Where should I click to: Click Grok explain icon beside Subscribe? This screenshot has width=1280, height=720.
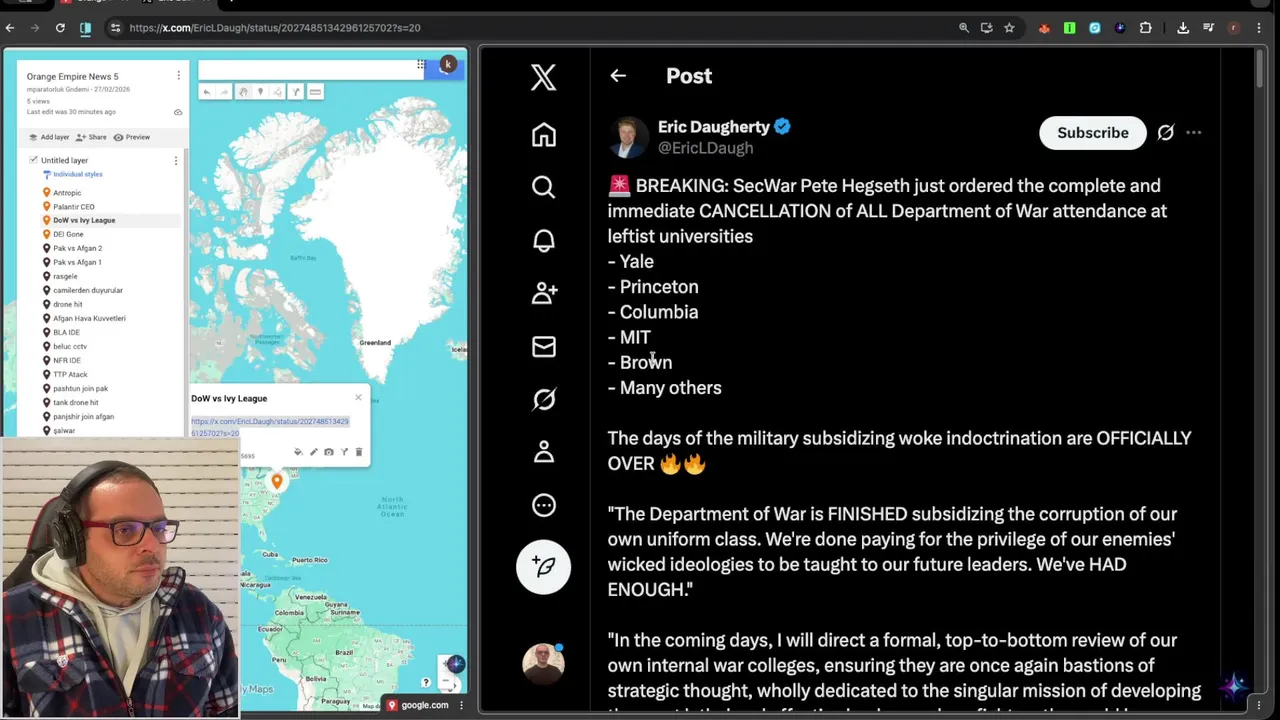[1165, 132]
